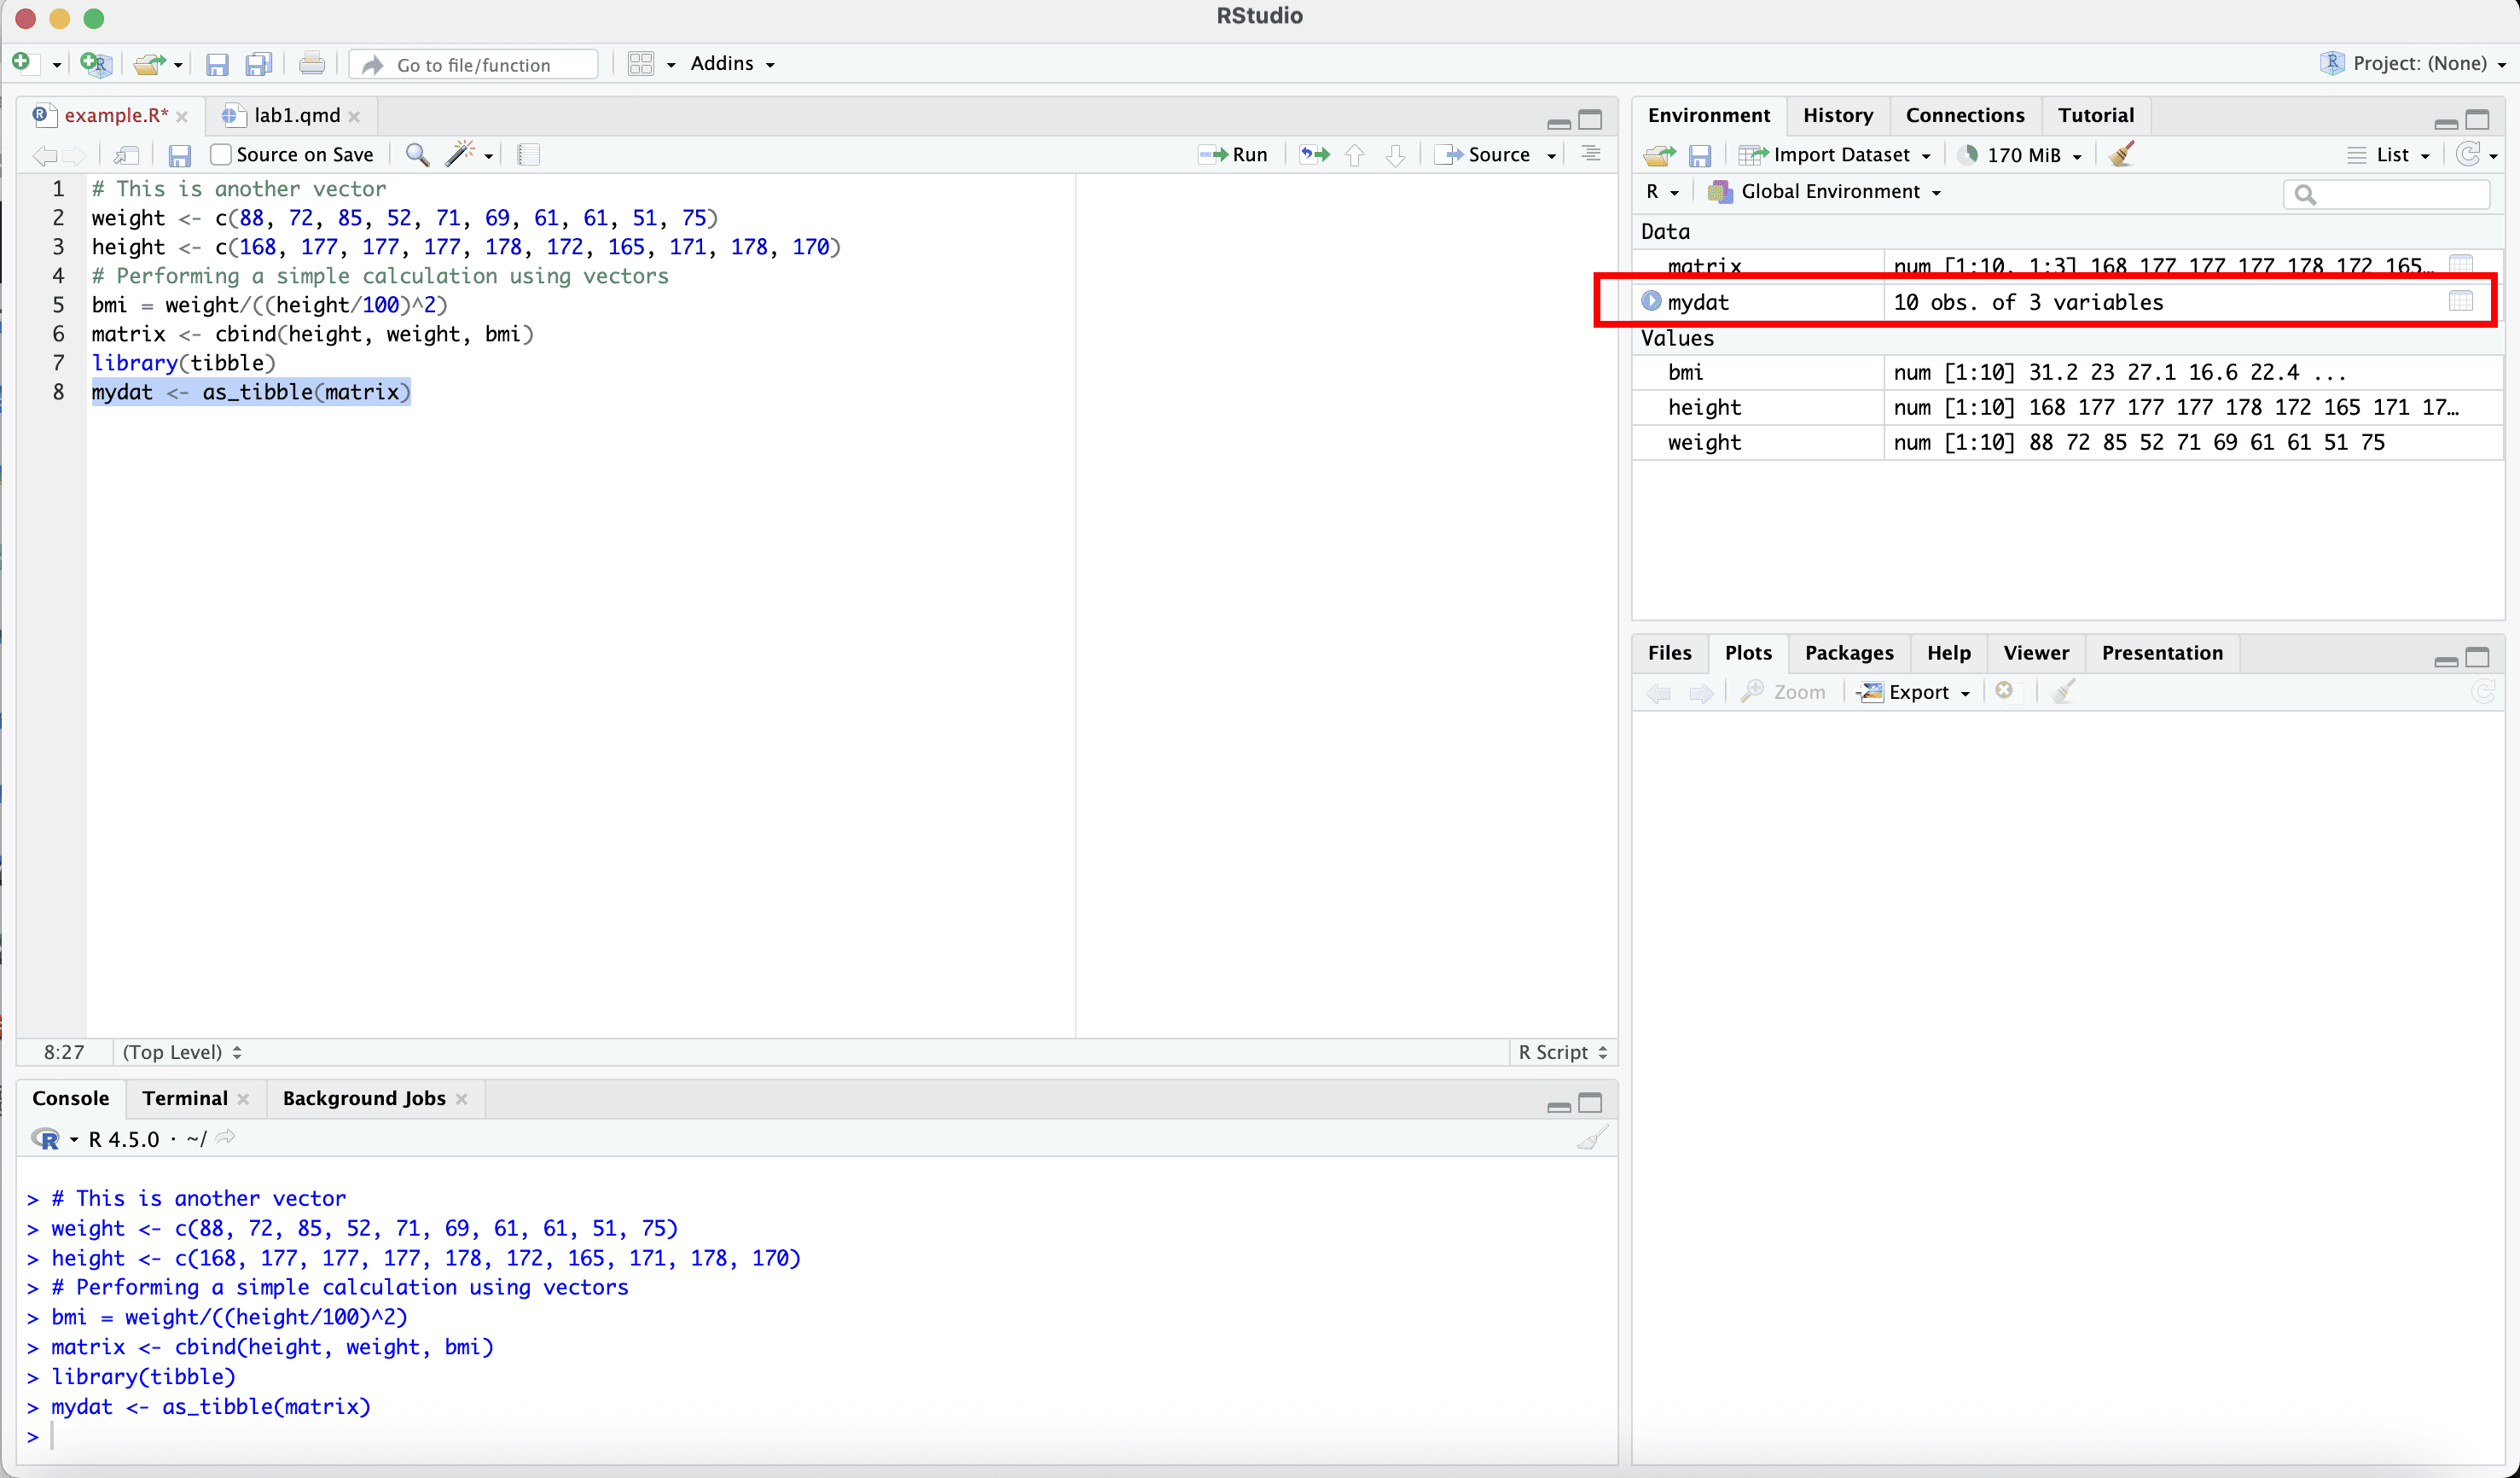Click the Save all documents icon

pos(259,64)
